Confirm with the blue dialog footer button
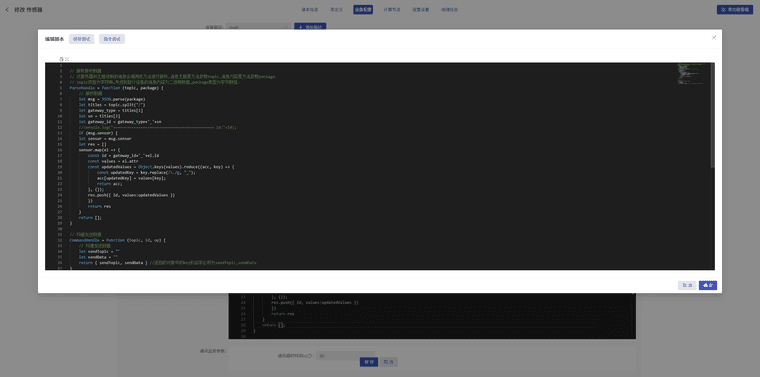Viewport: 760px width, 377px height. pyautogui.click(x=708, y=285)
